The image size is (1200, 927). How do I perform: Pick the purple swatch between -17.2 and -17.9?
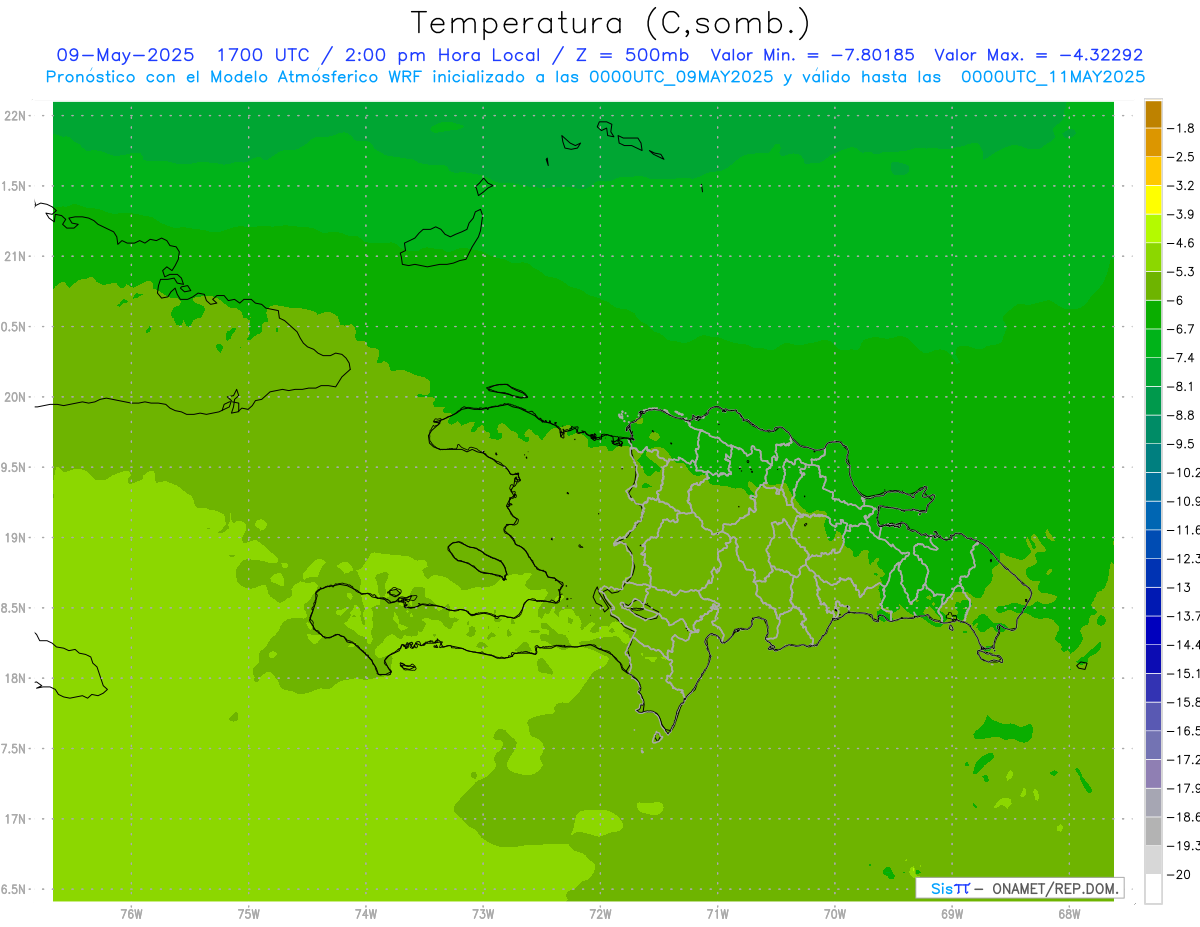(x=1153, y=774)
